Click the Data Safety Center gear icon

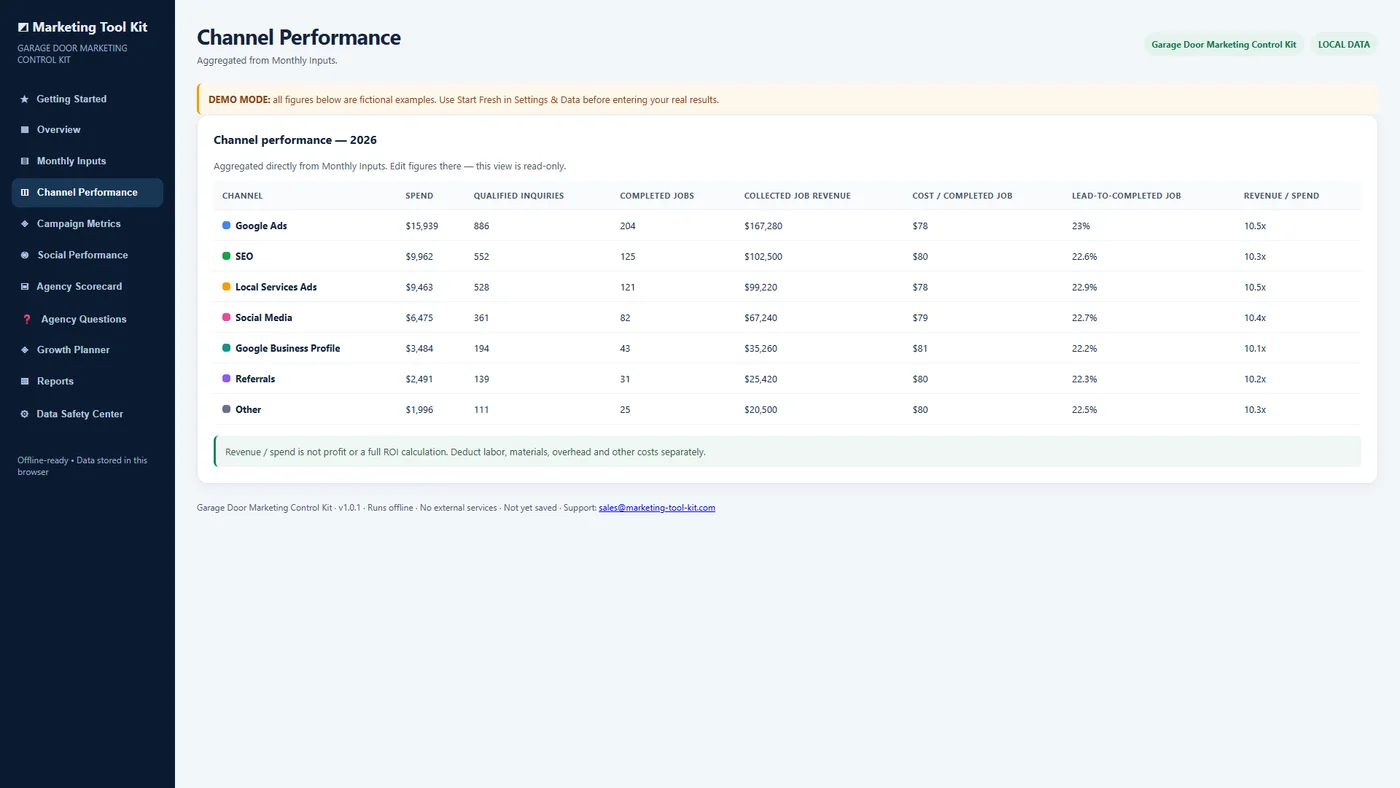[x=24, y=414]
